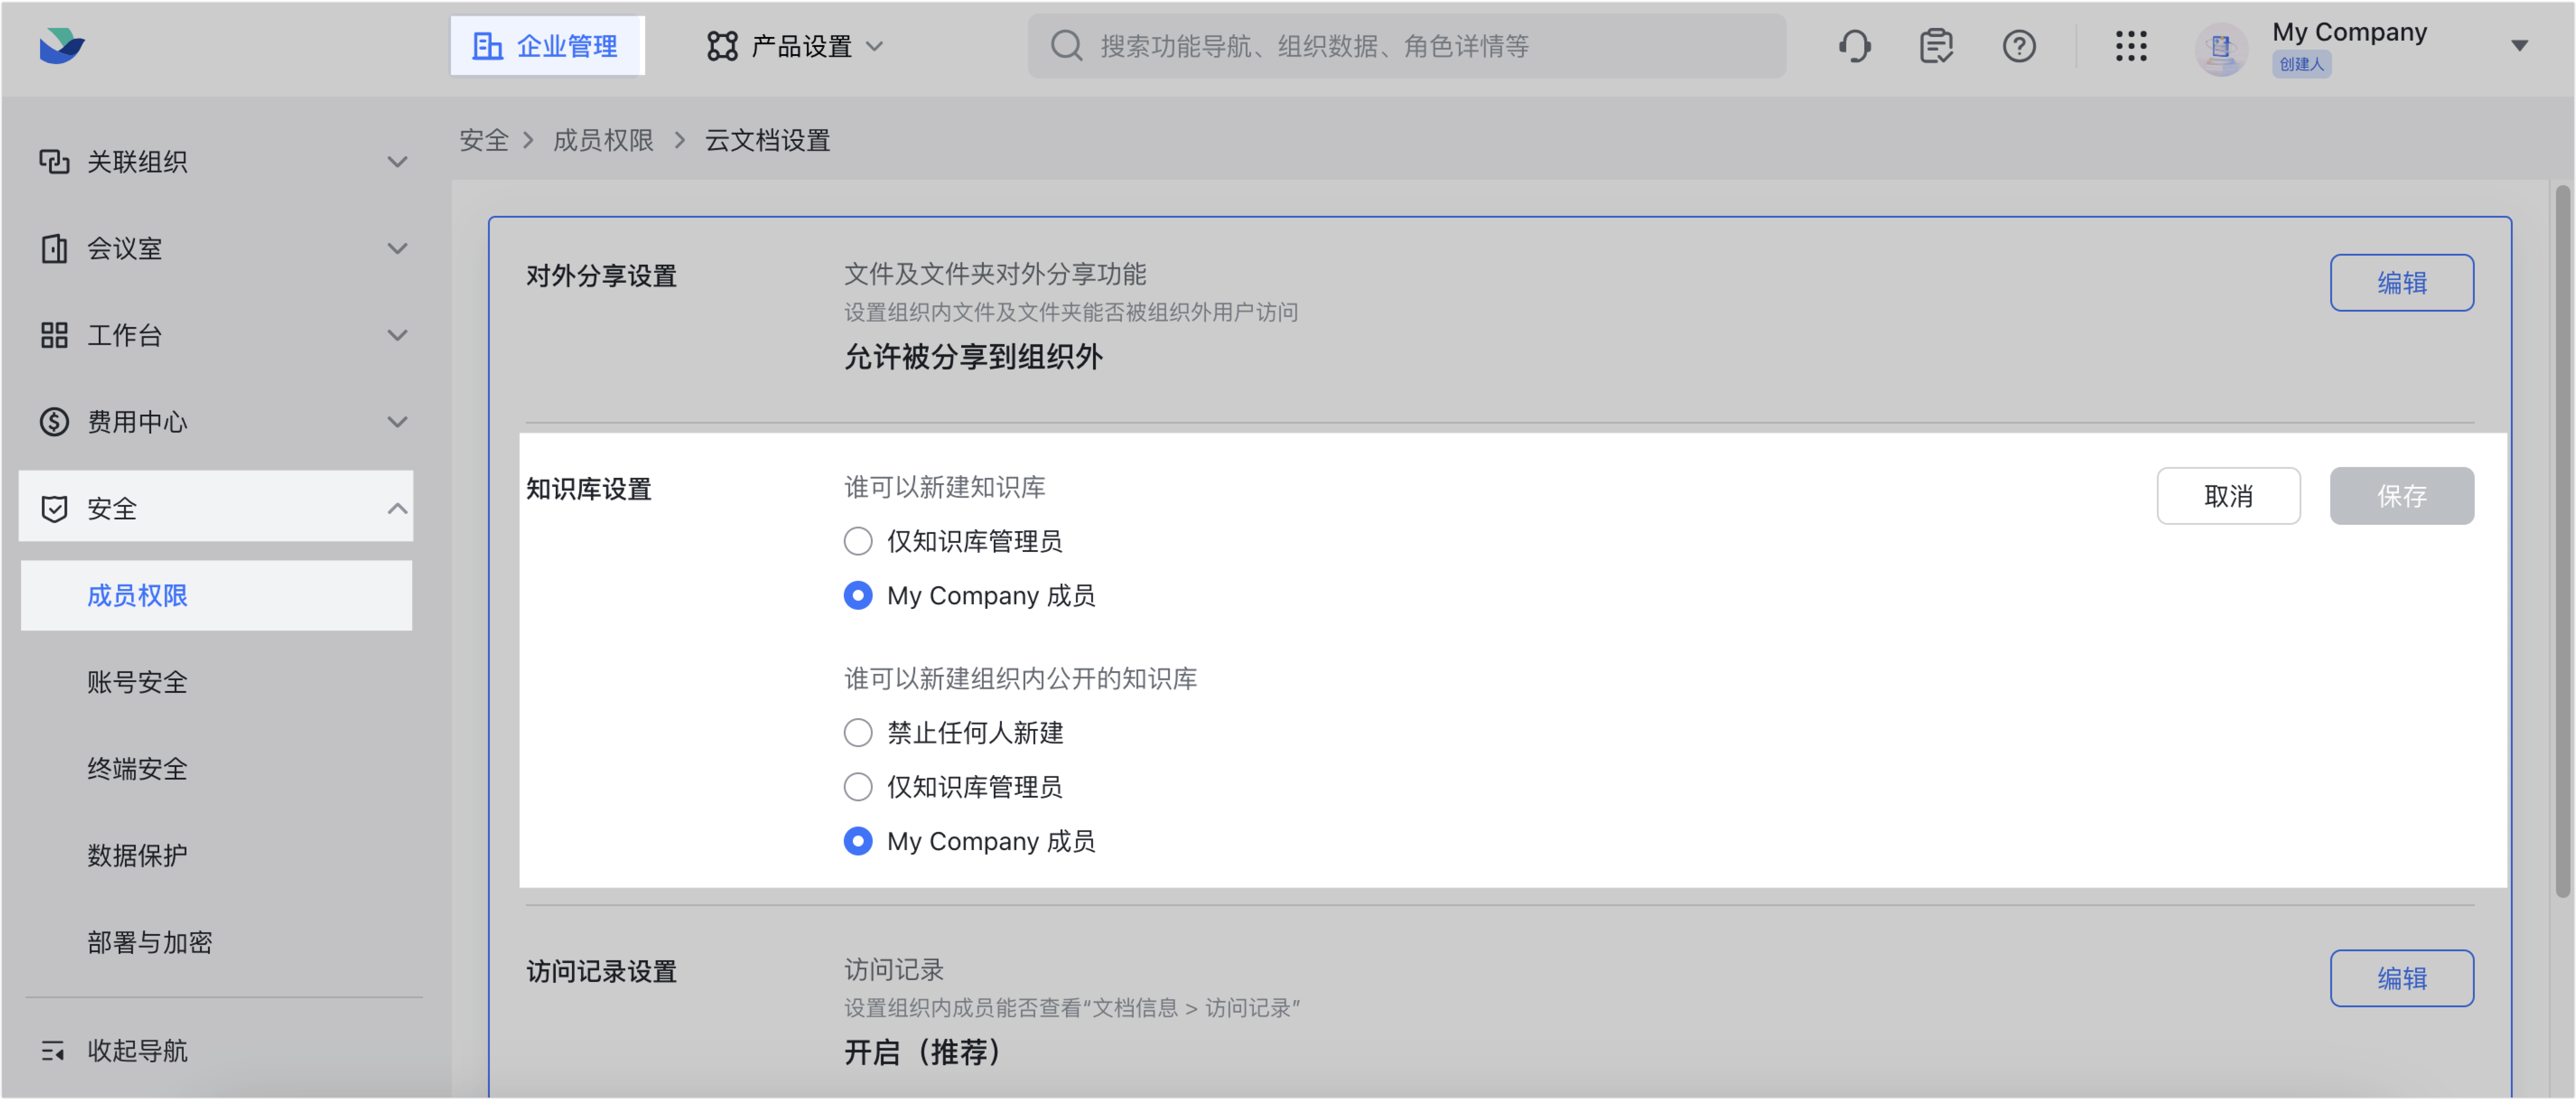2576x1099 pixels.
Task: Click the 费用中心 dollar icon
Action: 54,422
